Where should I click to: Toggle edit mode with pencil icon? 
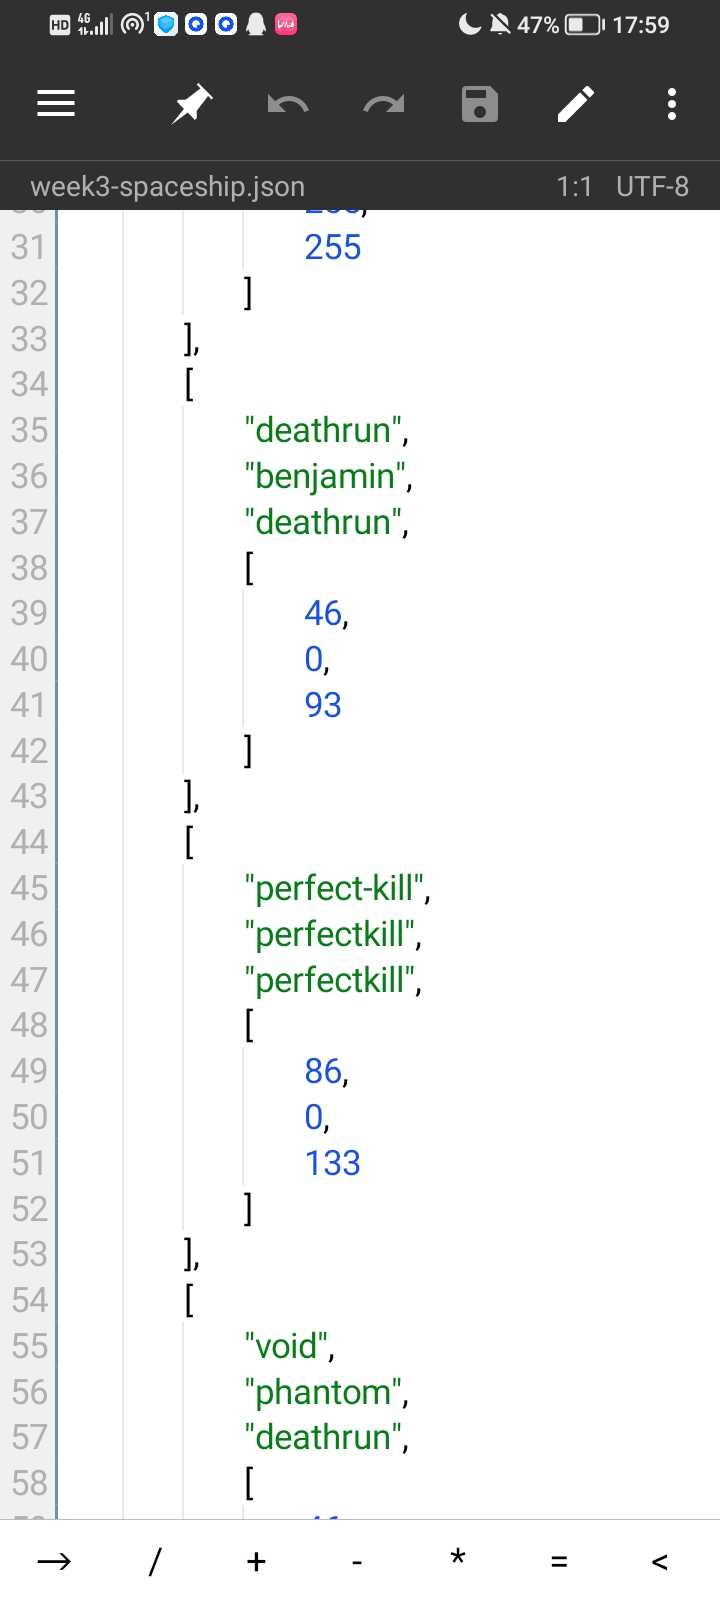(x=576, y=104)
